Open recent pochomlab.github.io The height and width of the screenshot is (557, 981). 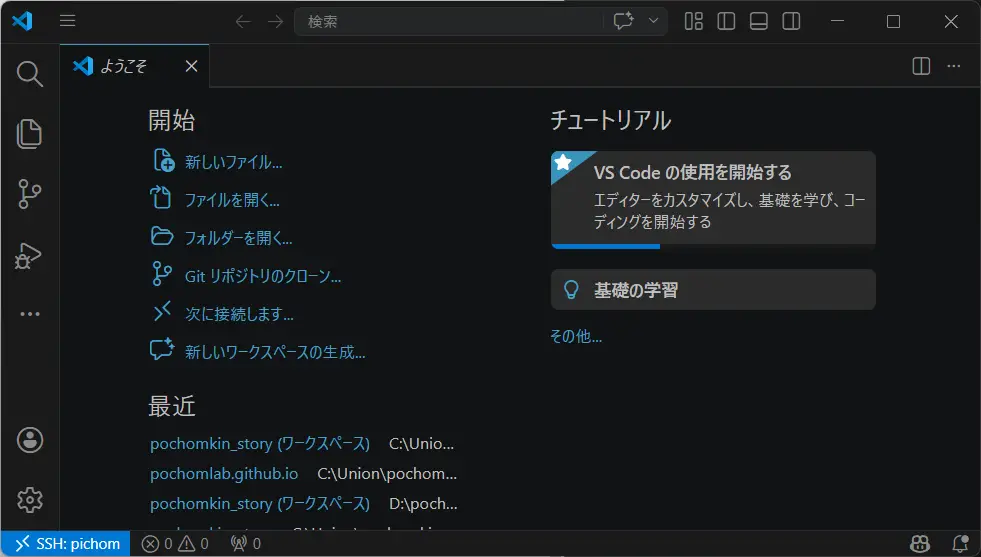pyautogui.click(x=224, y=474)
